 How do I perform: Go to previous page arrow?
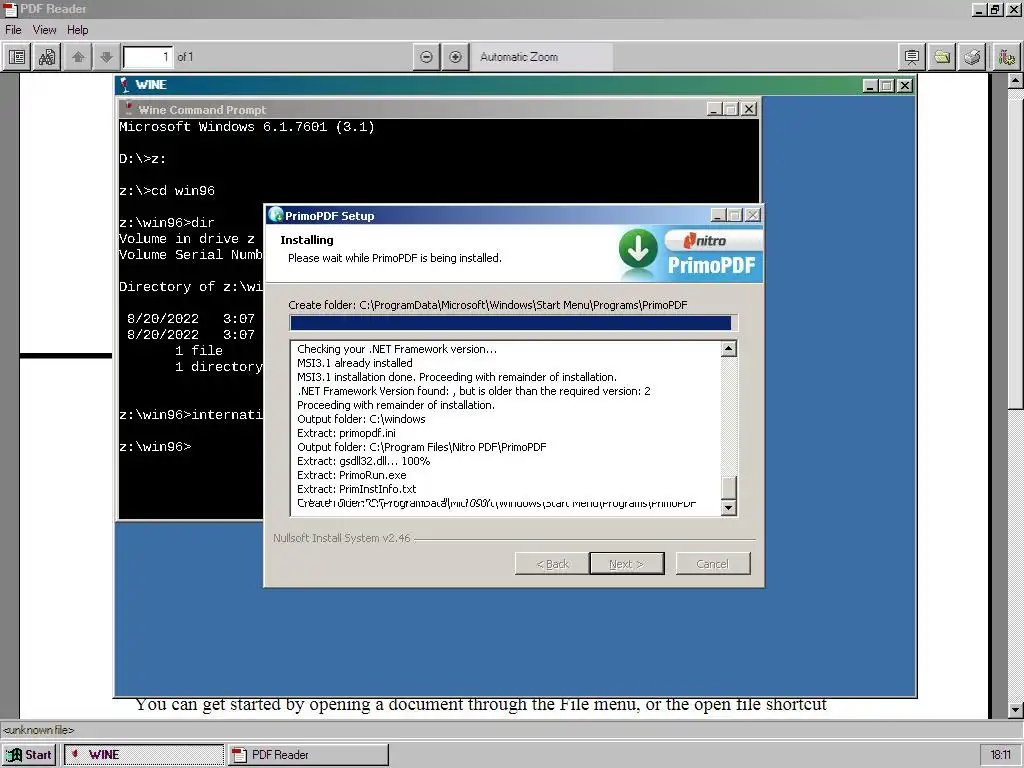coord(78,57)
